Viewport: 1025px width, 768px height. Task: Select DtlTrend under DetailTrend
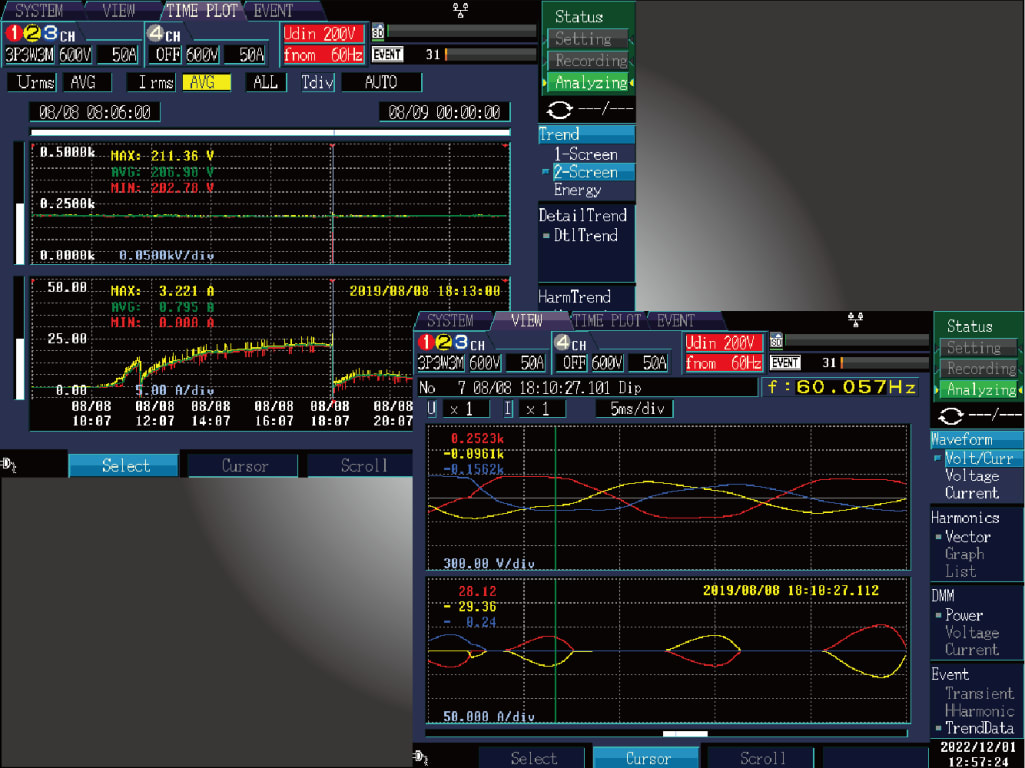[586, 235]
